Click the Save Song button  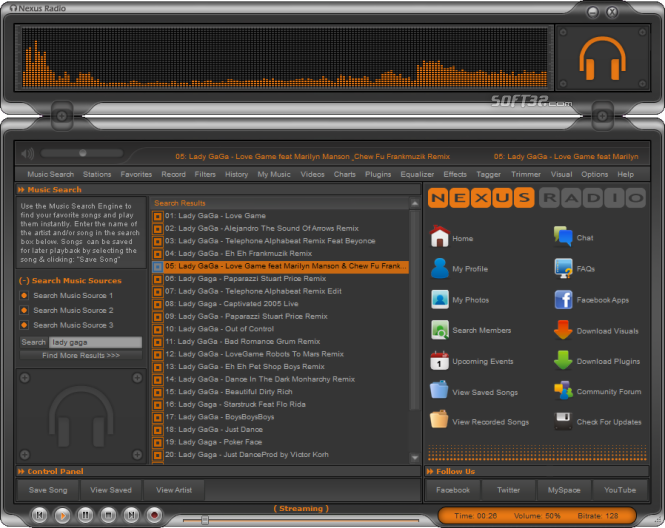(48, 490)
